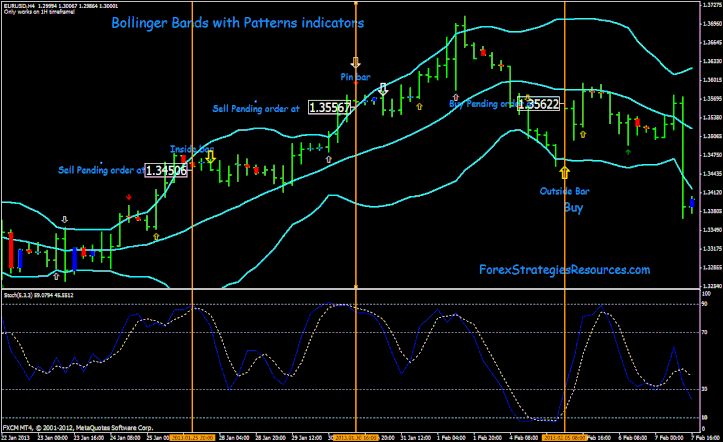This screenshot has width=723, height=442.
Task: Click the Buy label under Outside Bar
Action: coord(574,207)
